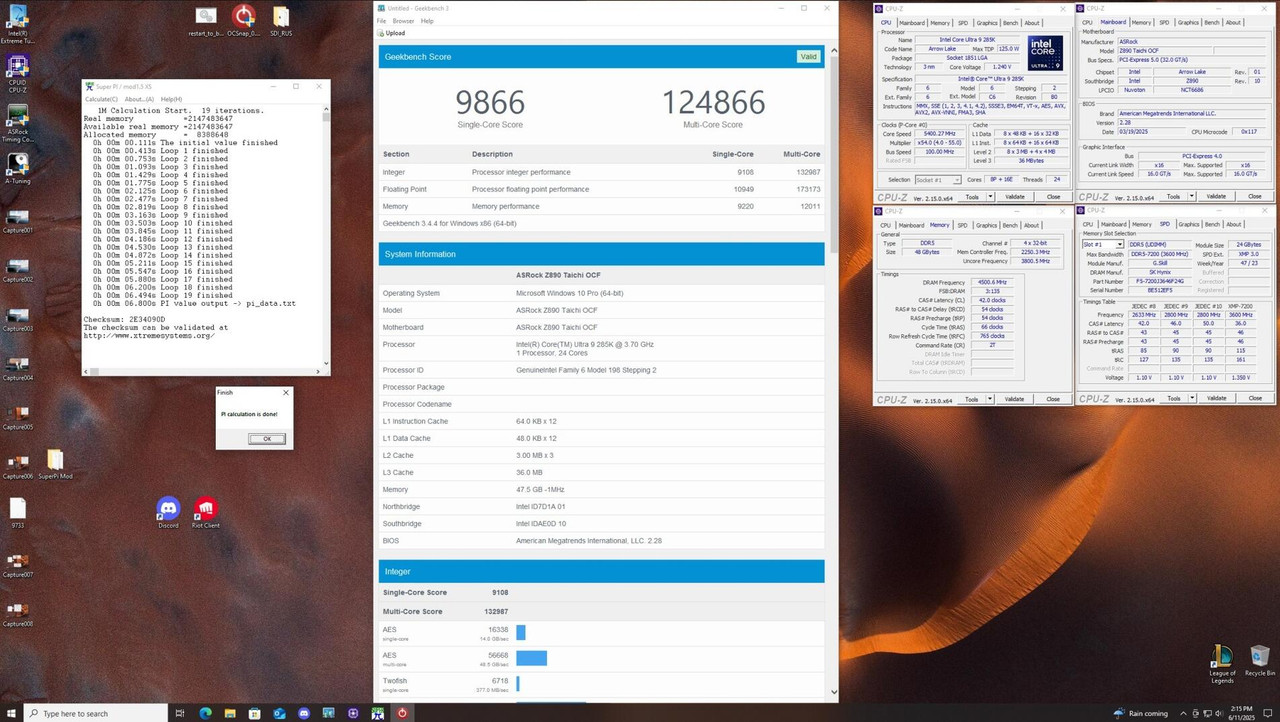Image resolution: width=1280 pixels, height=722 pixels.
Task: Launch the CPUID CPU-Z desktop shortcut
Action: [17, 75]
